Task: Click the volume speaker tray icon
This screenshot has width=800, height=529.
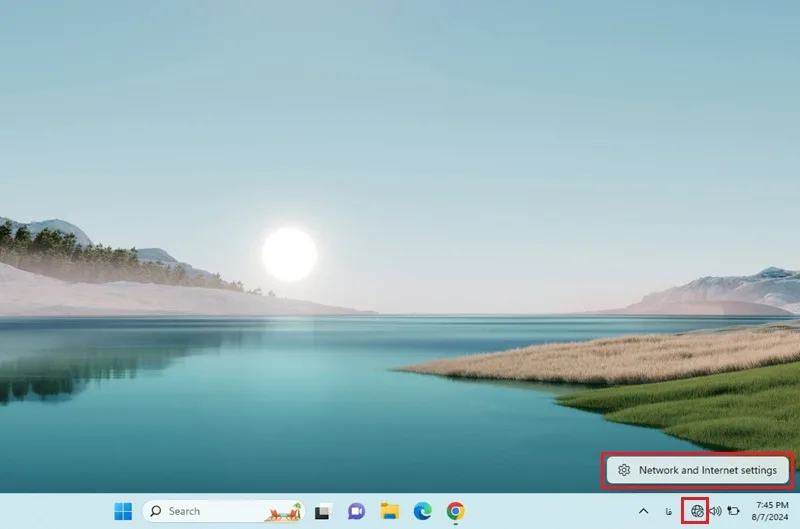Action: tap(715, 511)
